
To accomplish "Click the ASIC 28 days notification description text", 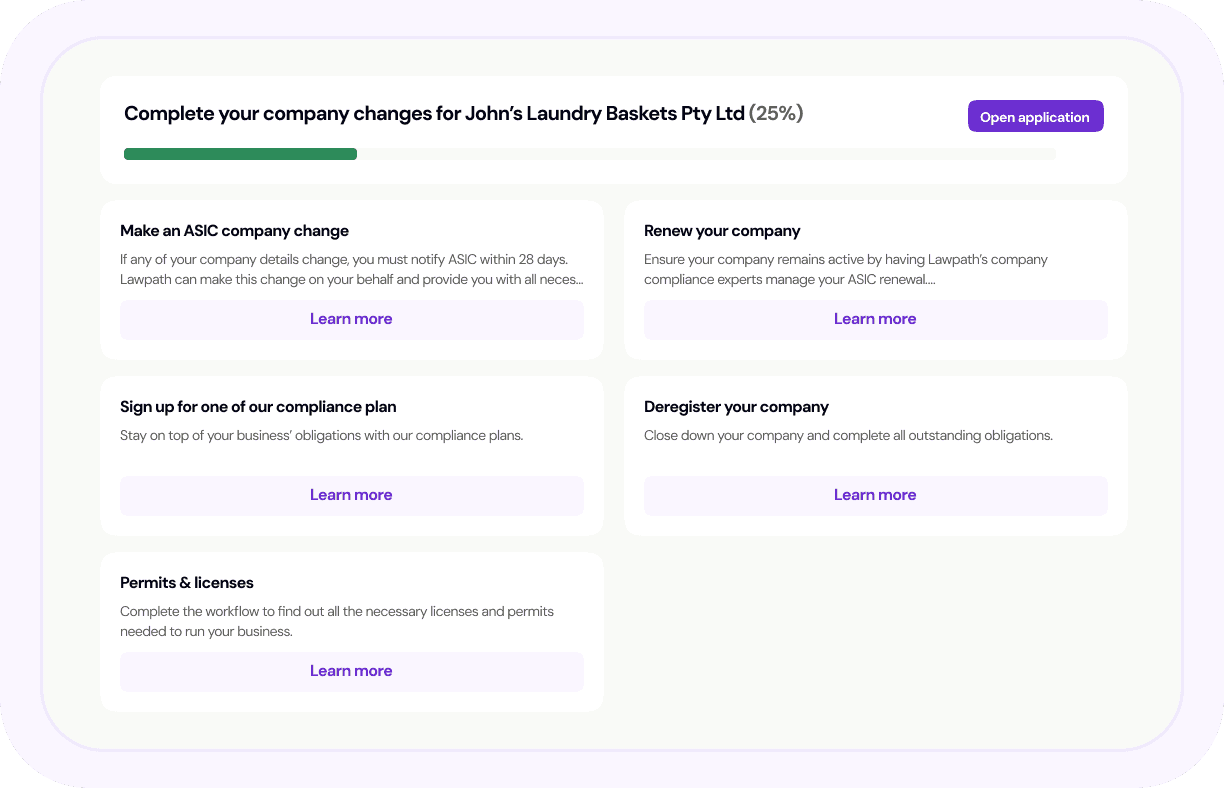I will 351,270.
